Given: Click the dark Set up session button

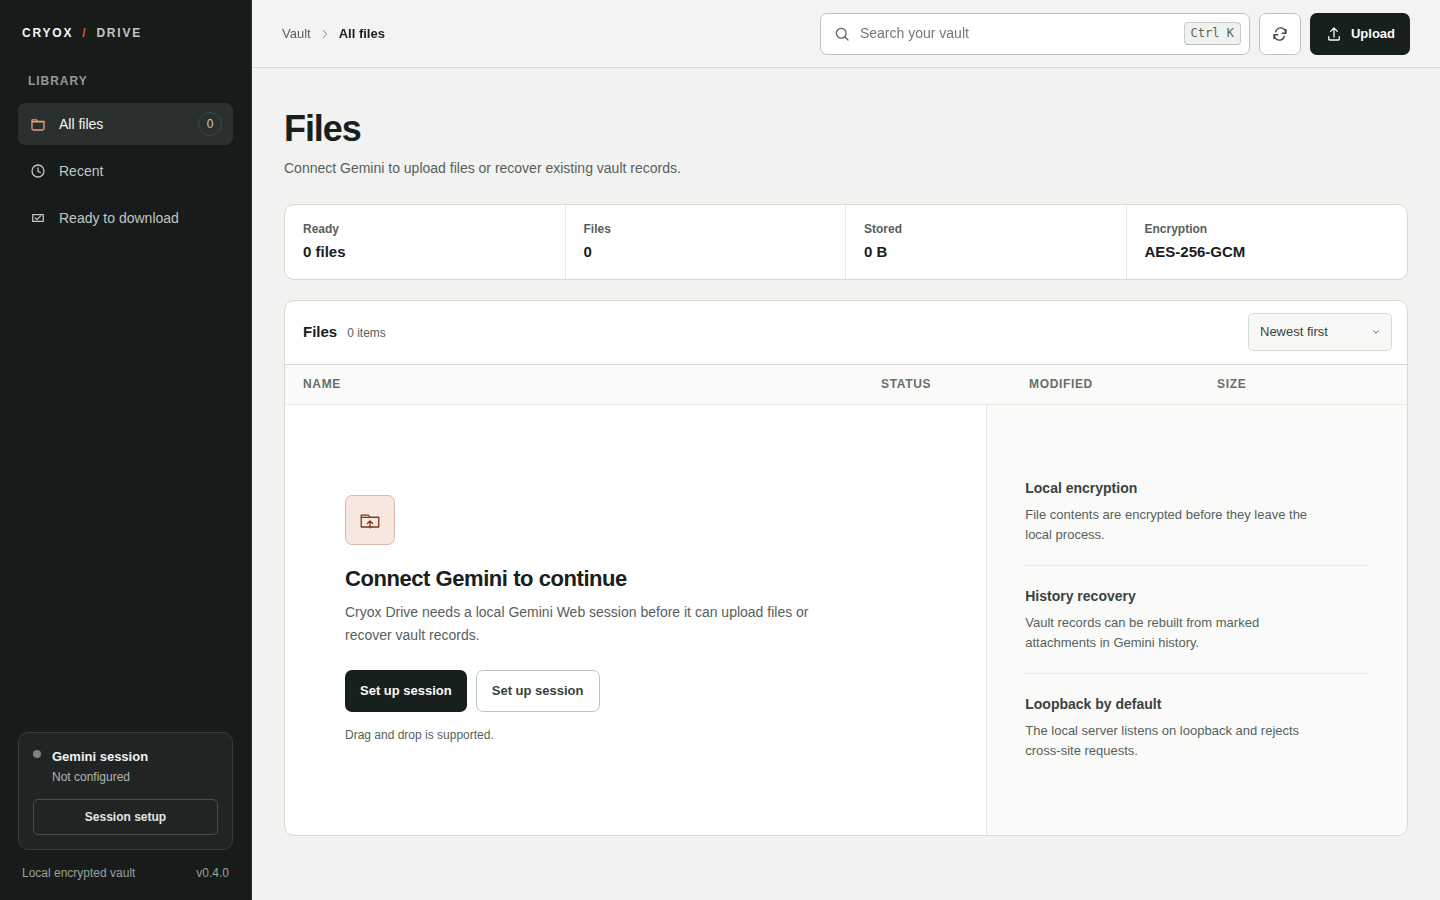Looking at the screenshot, I should tap(406, 691).
